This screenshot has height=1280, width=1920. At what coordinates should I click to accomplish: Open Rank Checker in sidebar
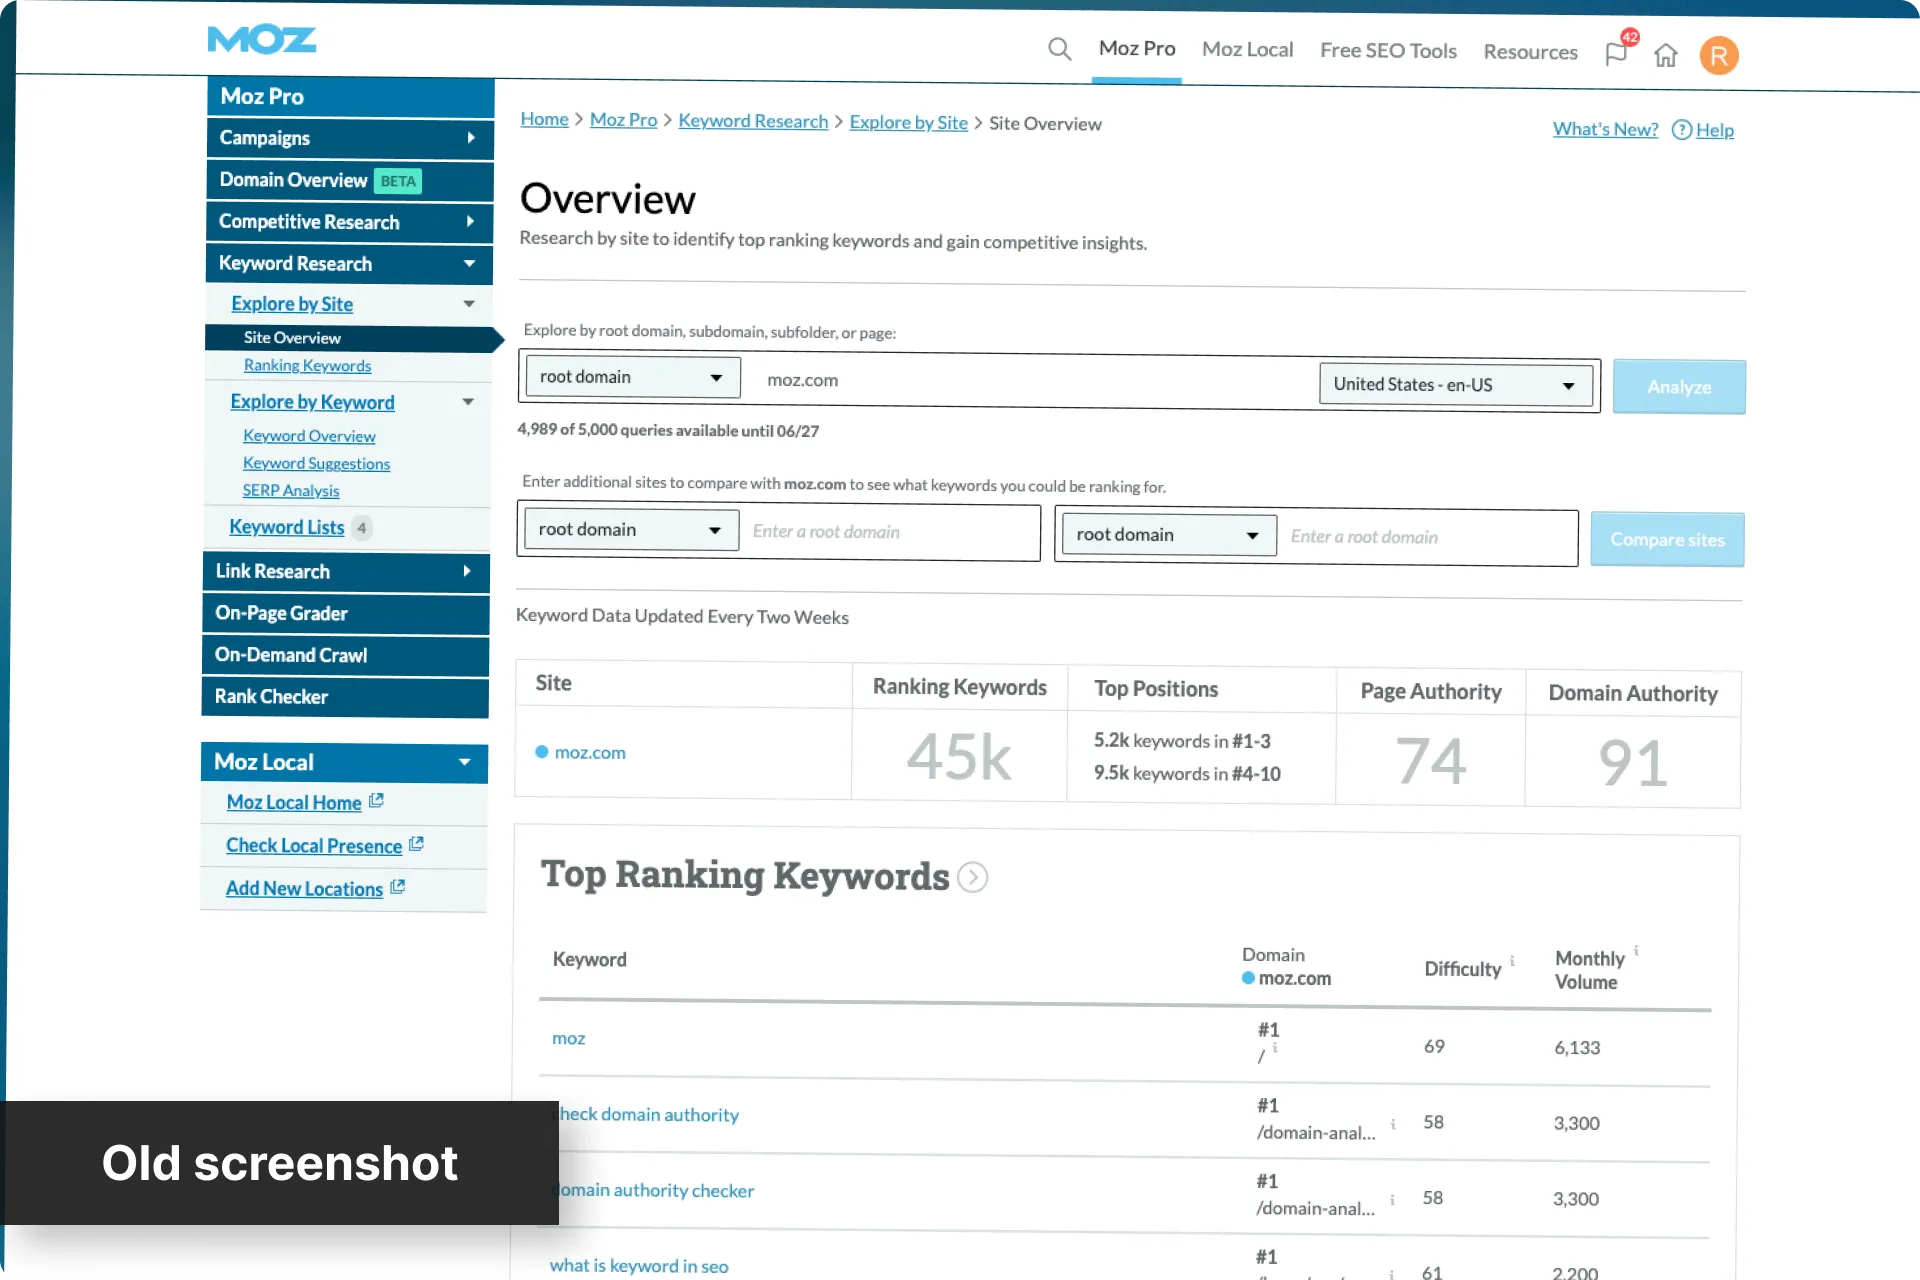coord(345,698)
